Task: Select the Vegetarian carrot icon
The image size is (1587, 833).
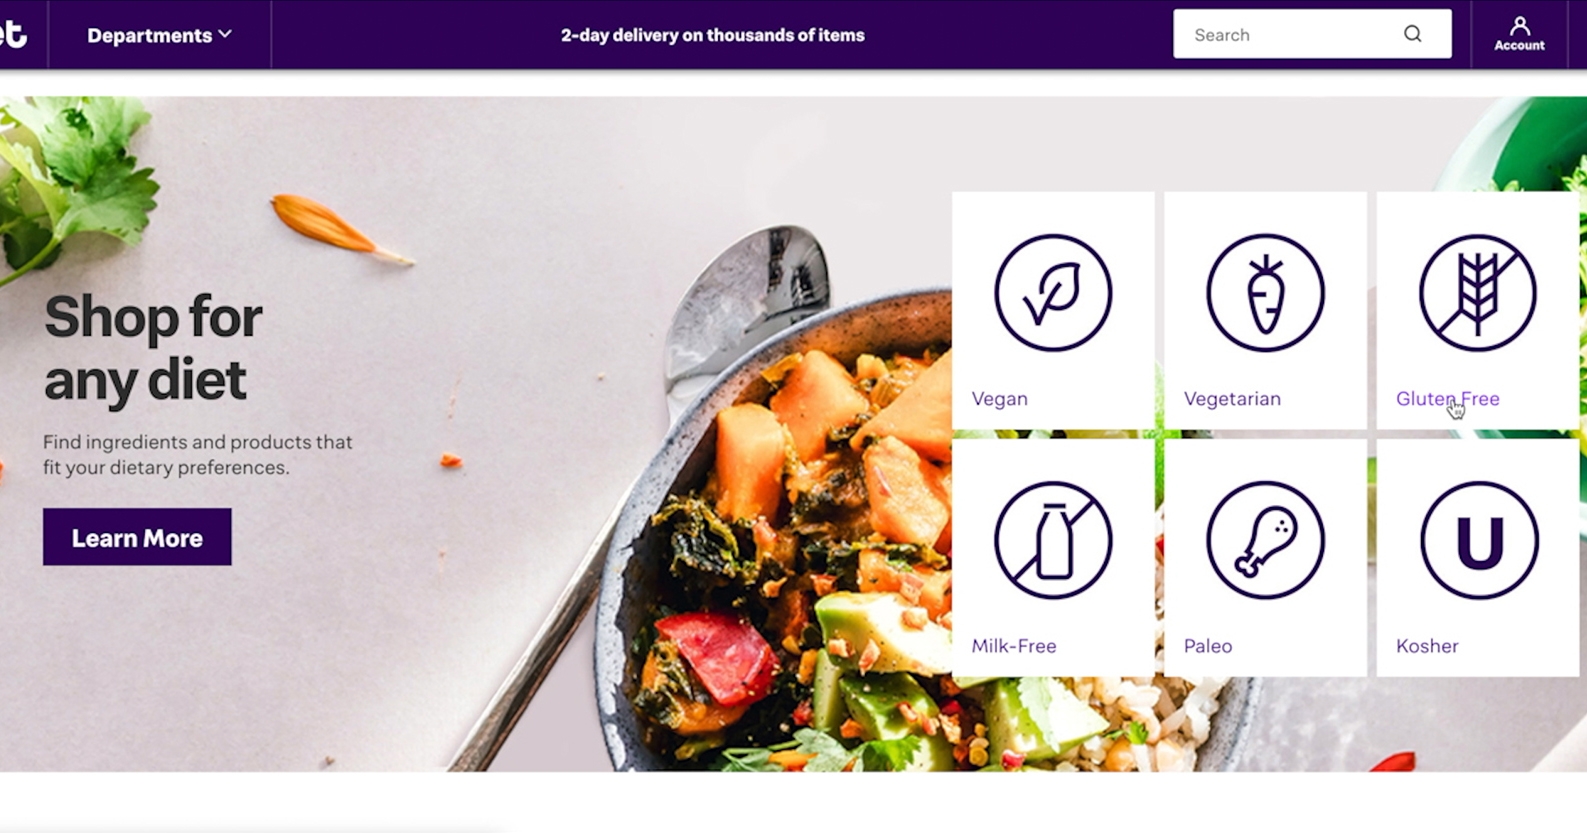Action: pos(1265,293)
